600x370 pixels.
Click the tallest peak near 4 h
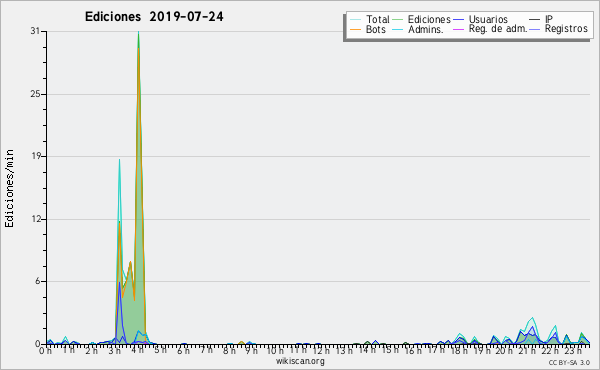point(138,32)
